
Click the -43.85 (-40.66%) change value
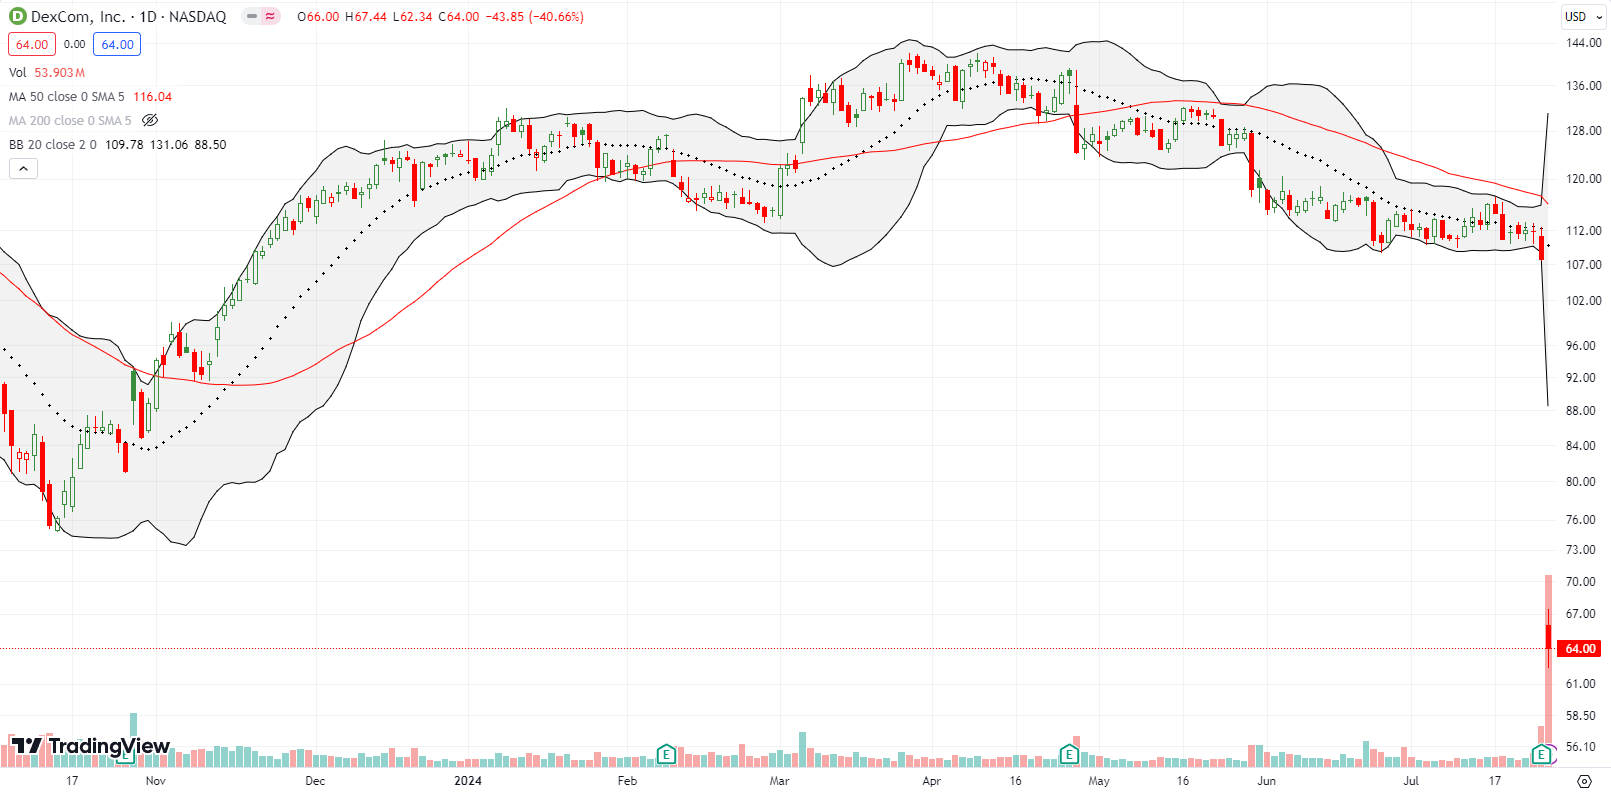pos(534,17)
